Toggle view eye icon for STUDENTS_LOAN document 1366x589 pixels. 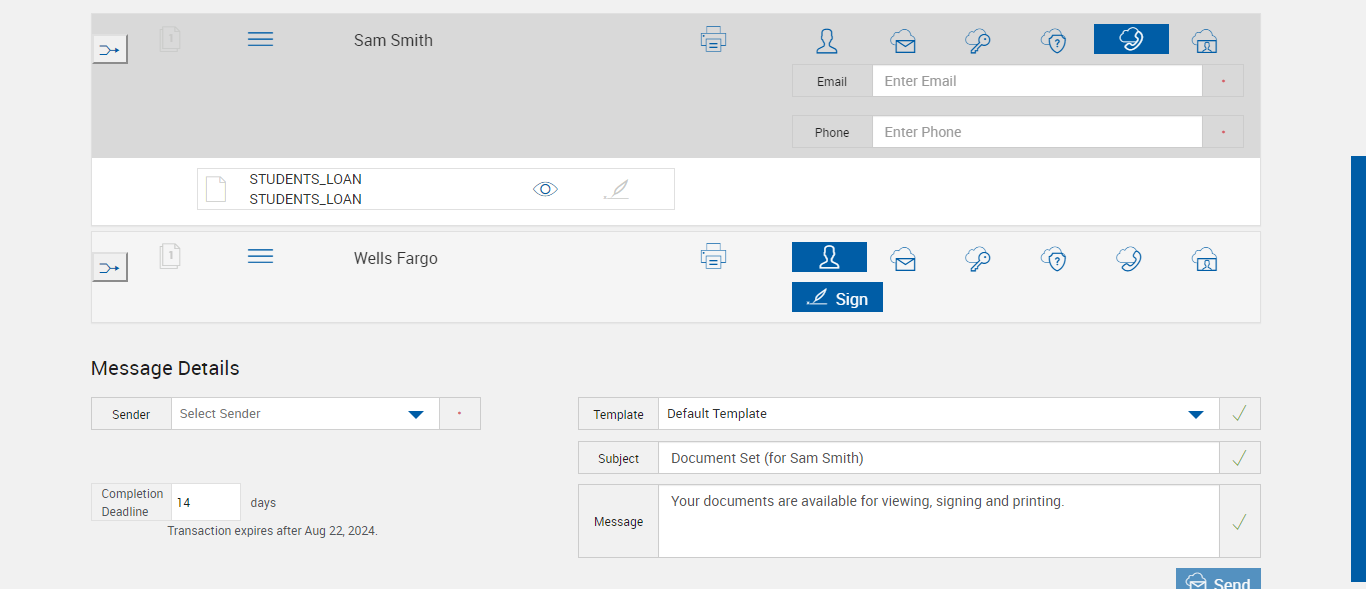(545, 189)
